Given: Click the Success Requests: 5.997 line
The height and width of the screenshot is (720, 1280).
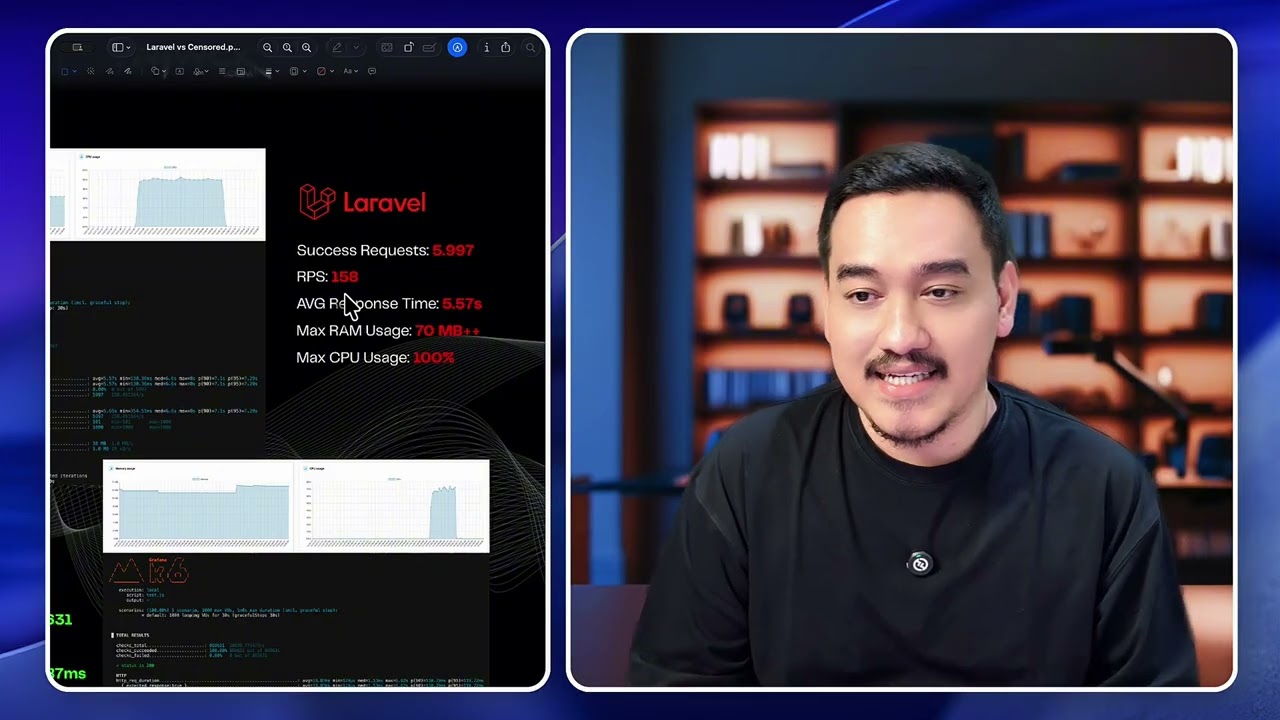Looking at the screenshot, I should click(x=385, y=250).
